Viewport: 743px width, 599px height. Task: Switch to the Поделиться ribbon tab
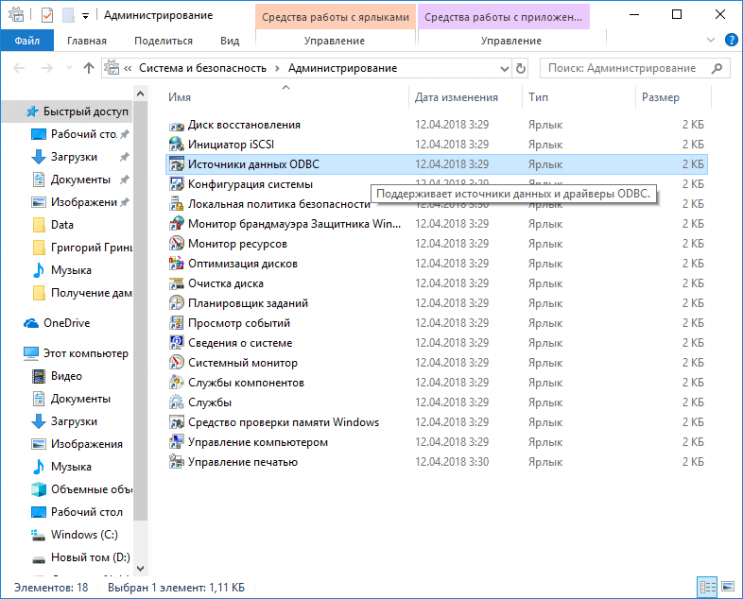point(163,41)
